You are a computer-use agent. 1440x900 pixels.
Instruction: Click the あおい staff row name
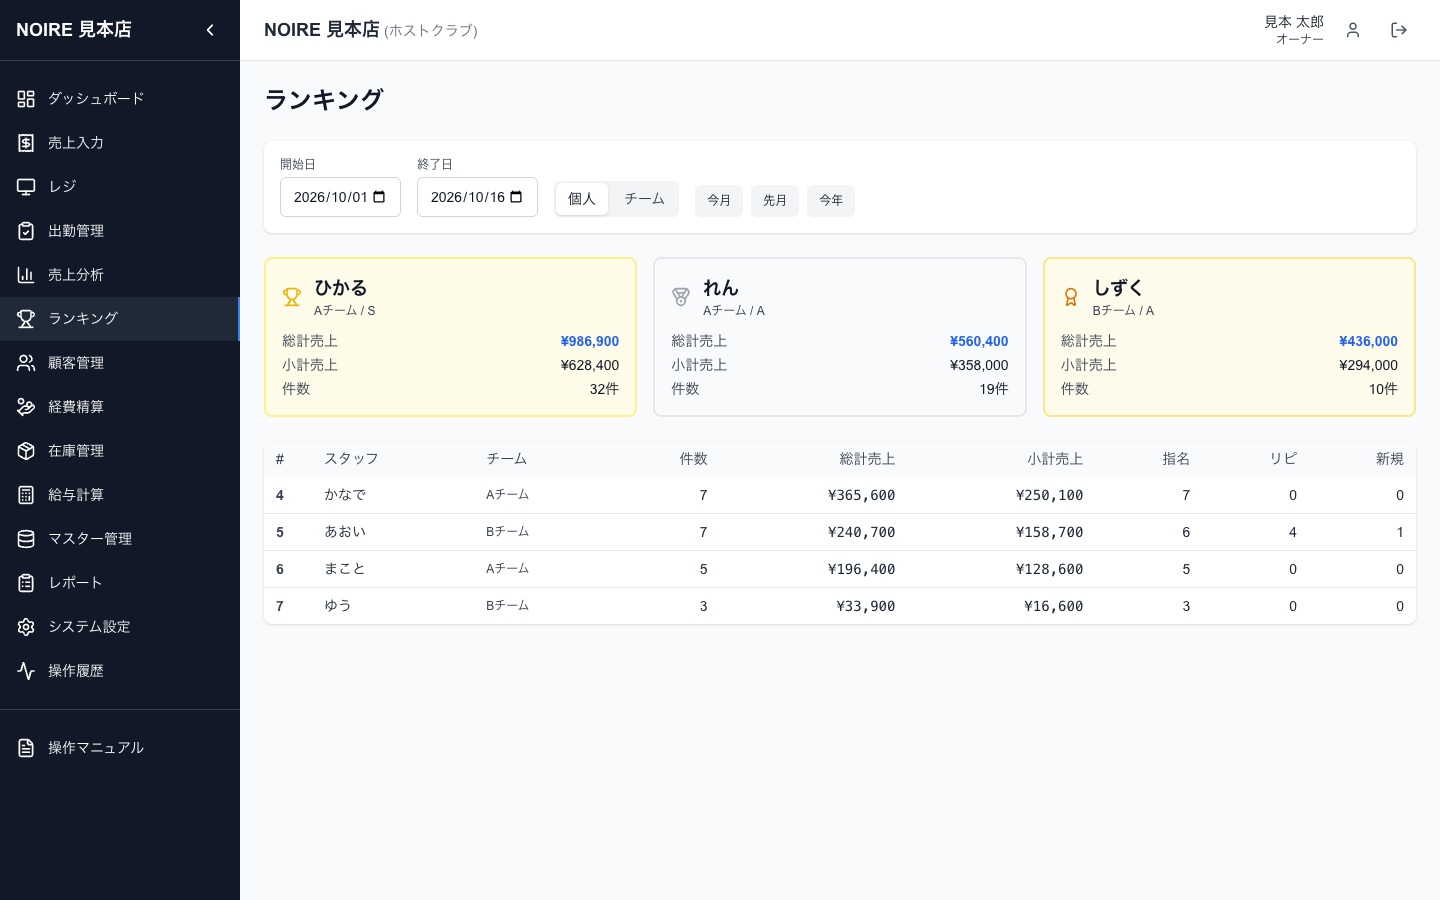pos(345,532)
